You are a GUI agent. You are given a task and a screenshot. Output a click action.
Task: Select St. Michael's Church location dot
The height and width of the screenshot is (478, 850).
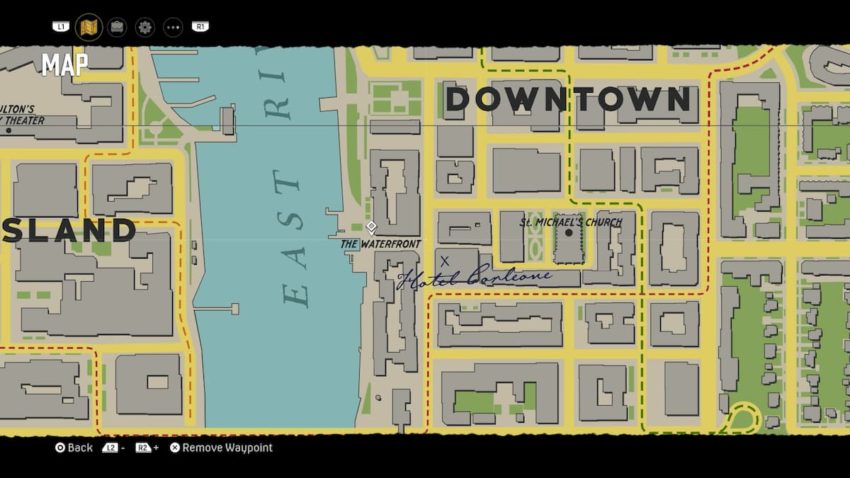pos(569,232)
